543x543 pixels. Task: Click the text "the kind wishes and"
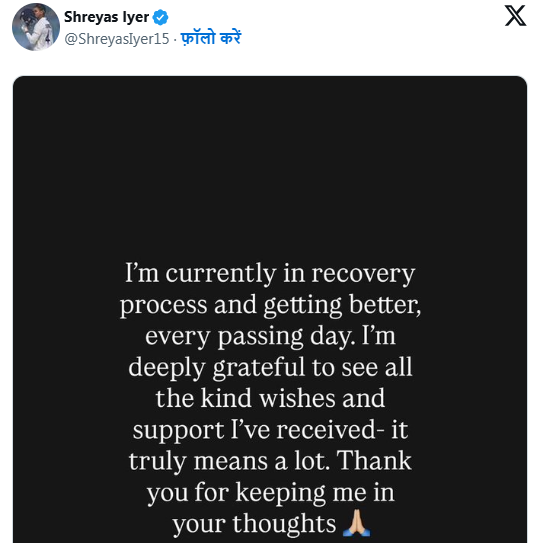270,398
